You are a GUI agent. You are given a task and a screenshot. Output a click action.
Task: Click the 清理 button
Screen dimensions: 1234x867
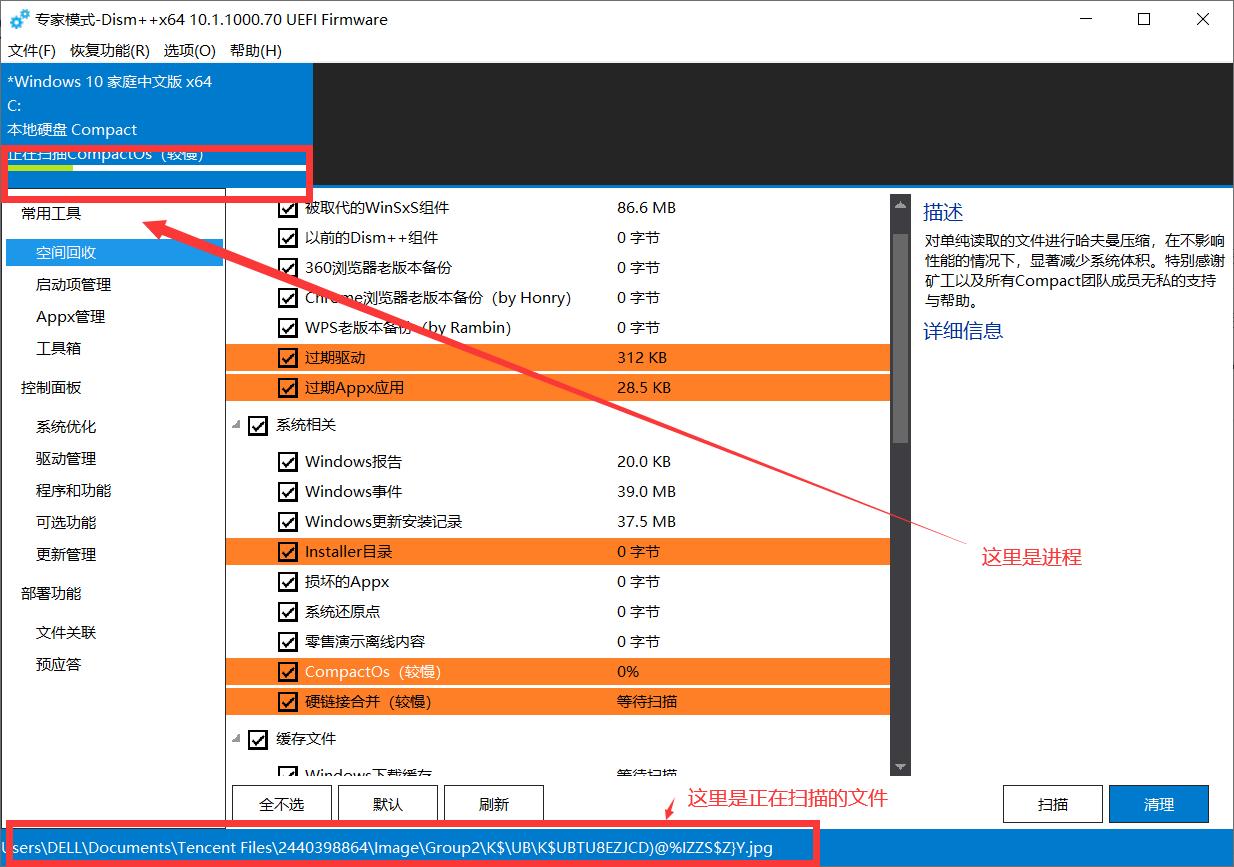(x=1158, y=803)
